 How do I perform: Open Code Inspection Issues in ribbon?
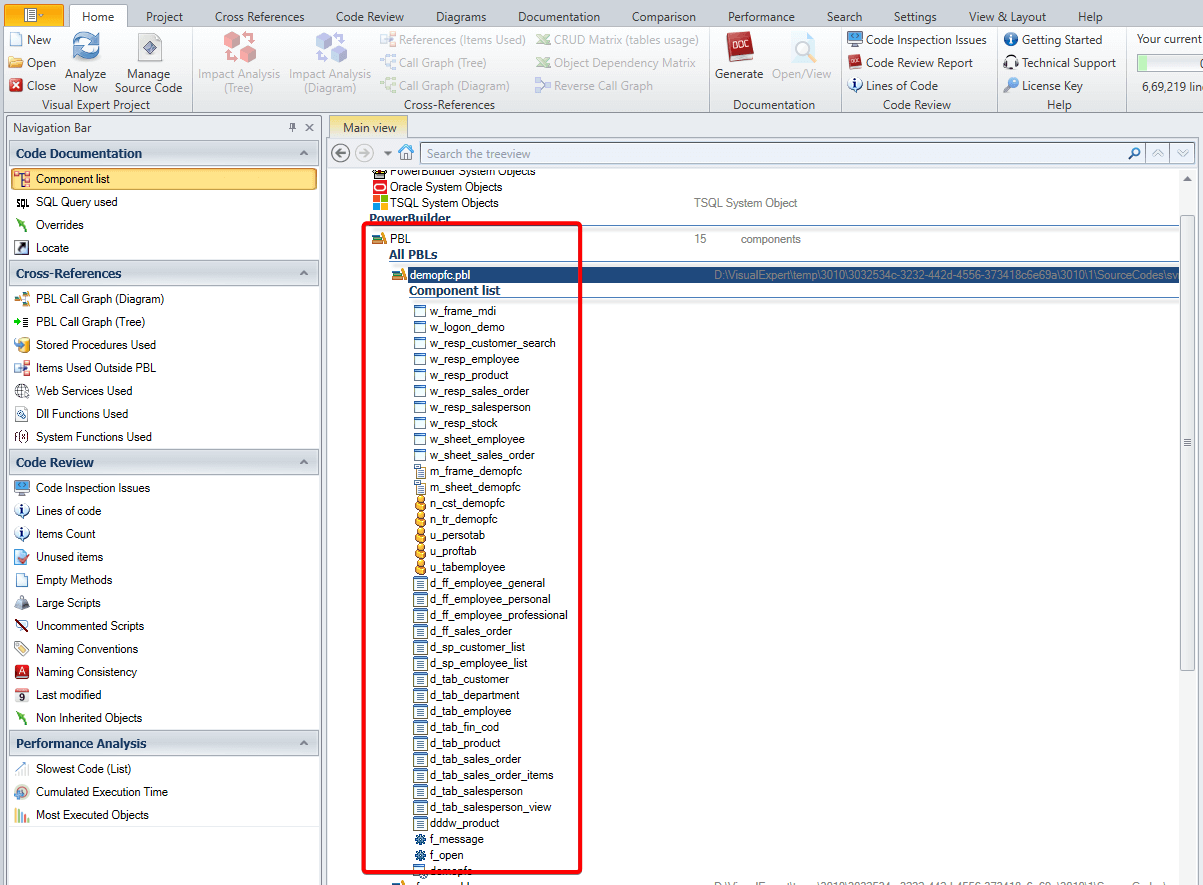tap(916, 40)
